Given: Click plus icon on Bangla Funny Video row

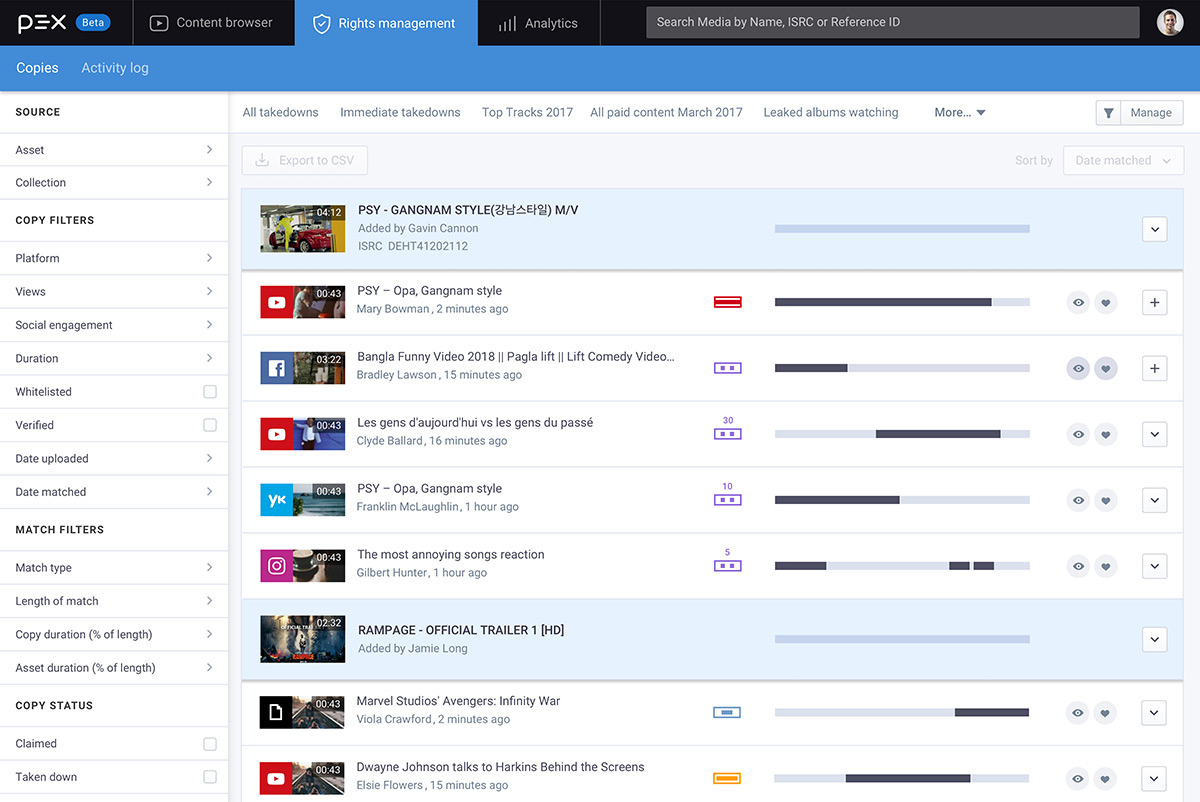Looking at the screenshot, I should tap(1154, 368).
